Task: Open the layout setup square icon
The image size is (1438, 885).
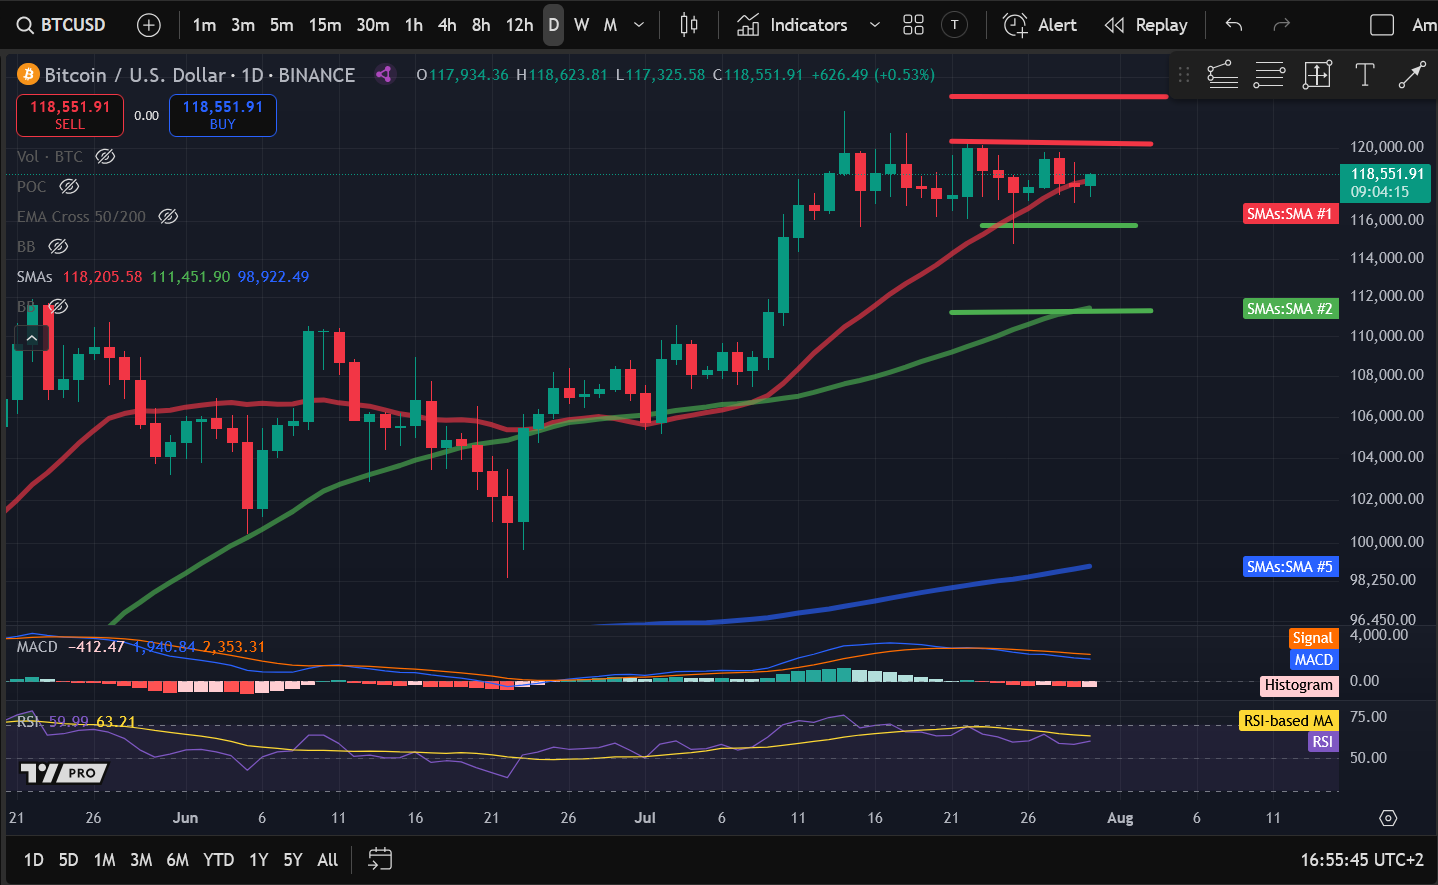Action: click(x=1382, y=25)
